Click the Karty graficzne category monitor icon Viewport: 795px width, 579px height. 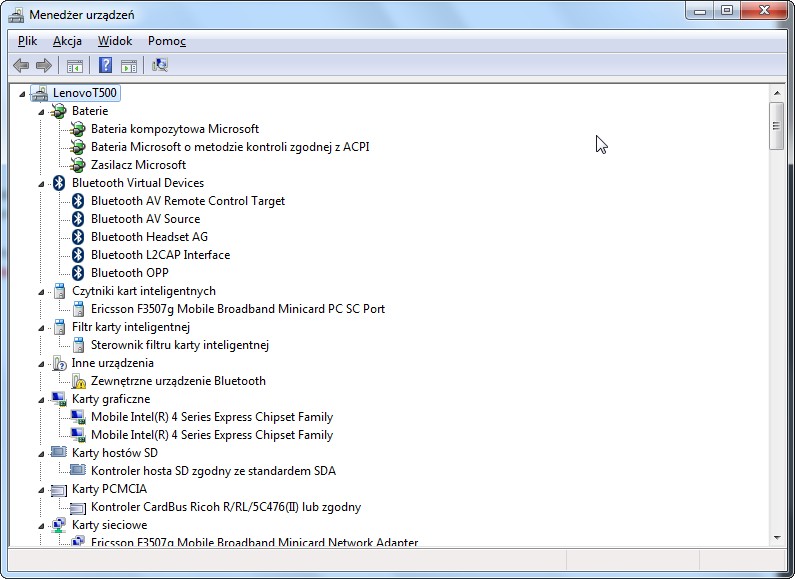tap(59, 399)
